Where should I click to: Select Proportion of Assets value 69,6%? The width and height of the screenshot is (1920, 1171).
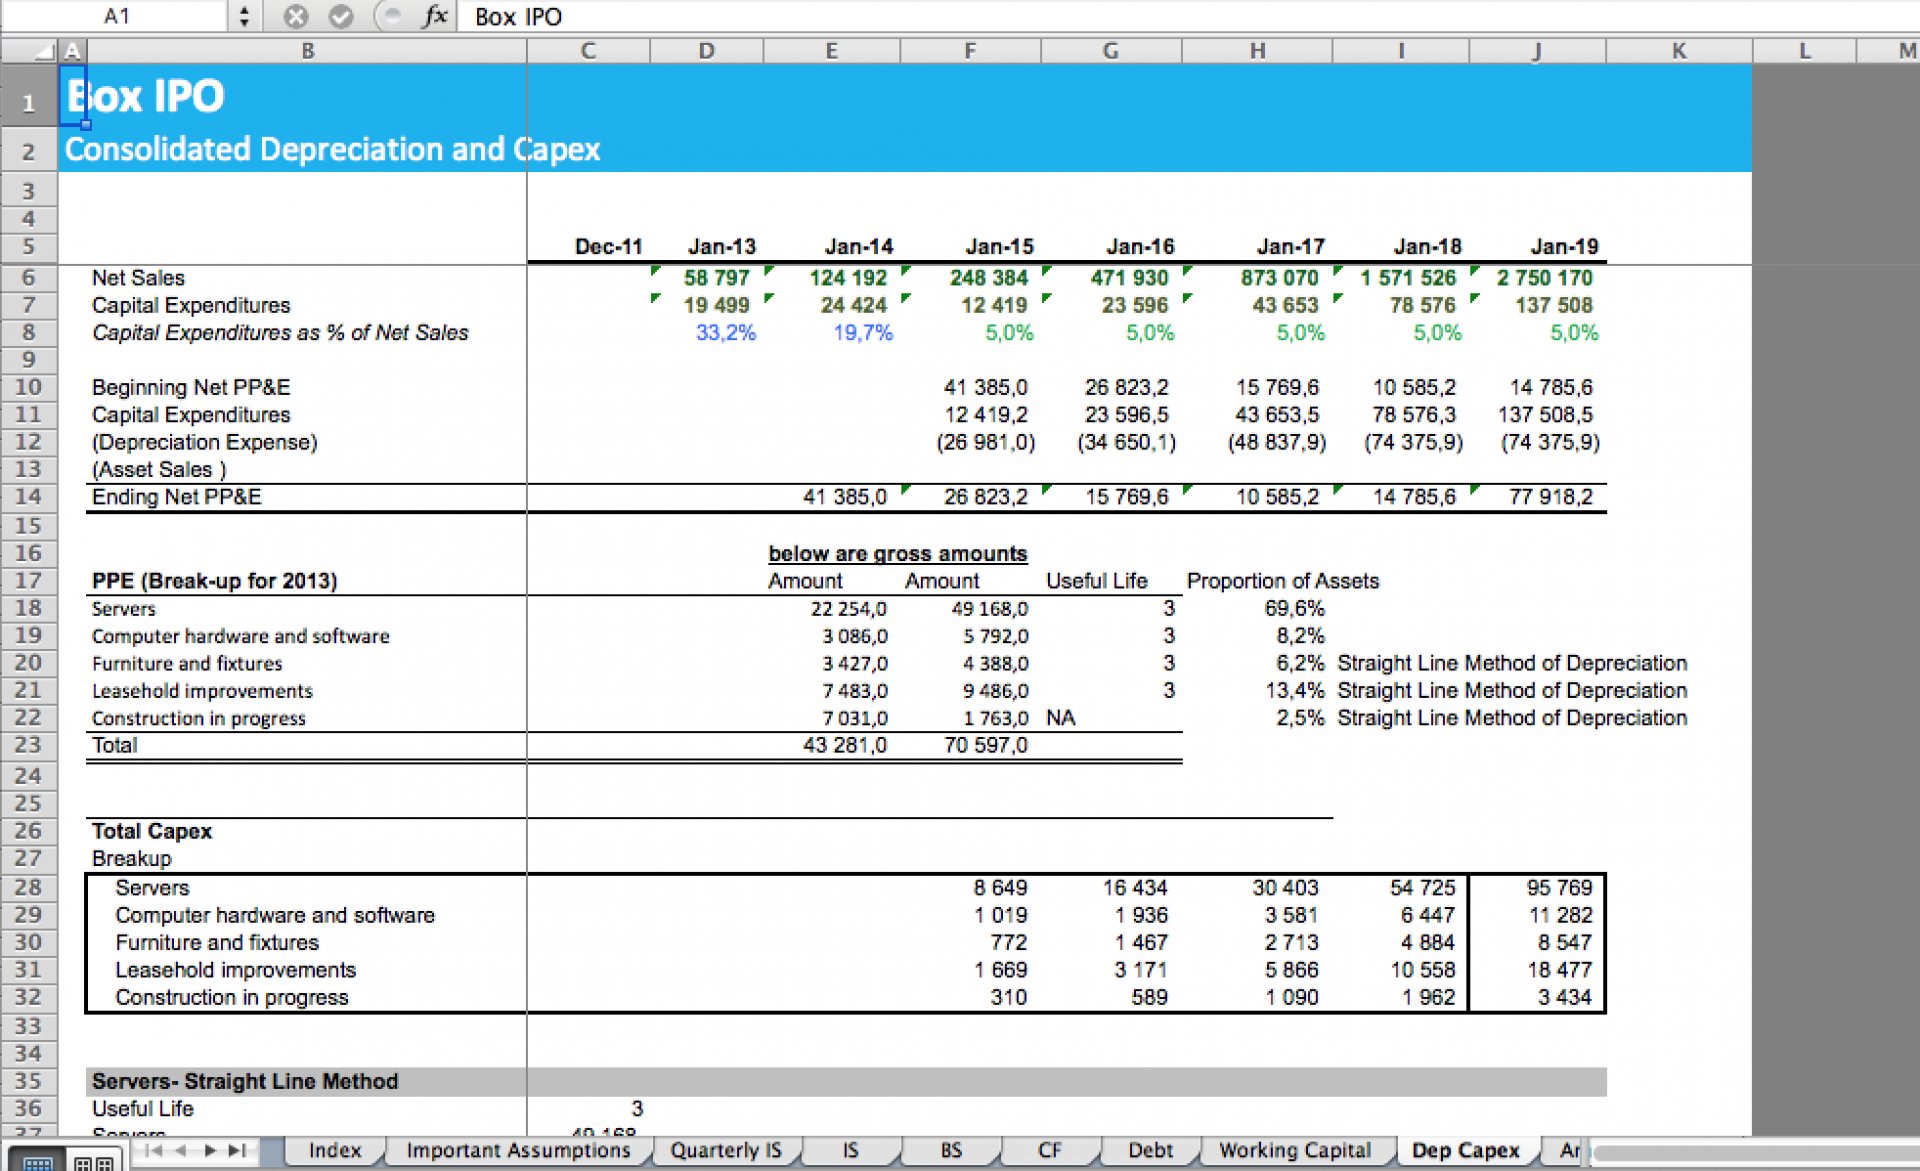(x=1294, y=609)
